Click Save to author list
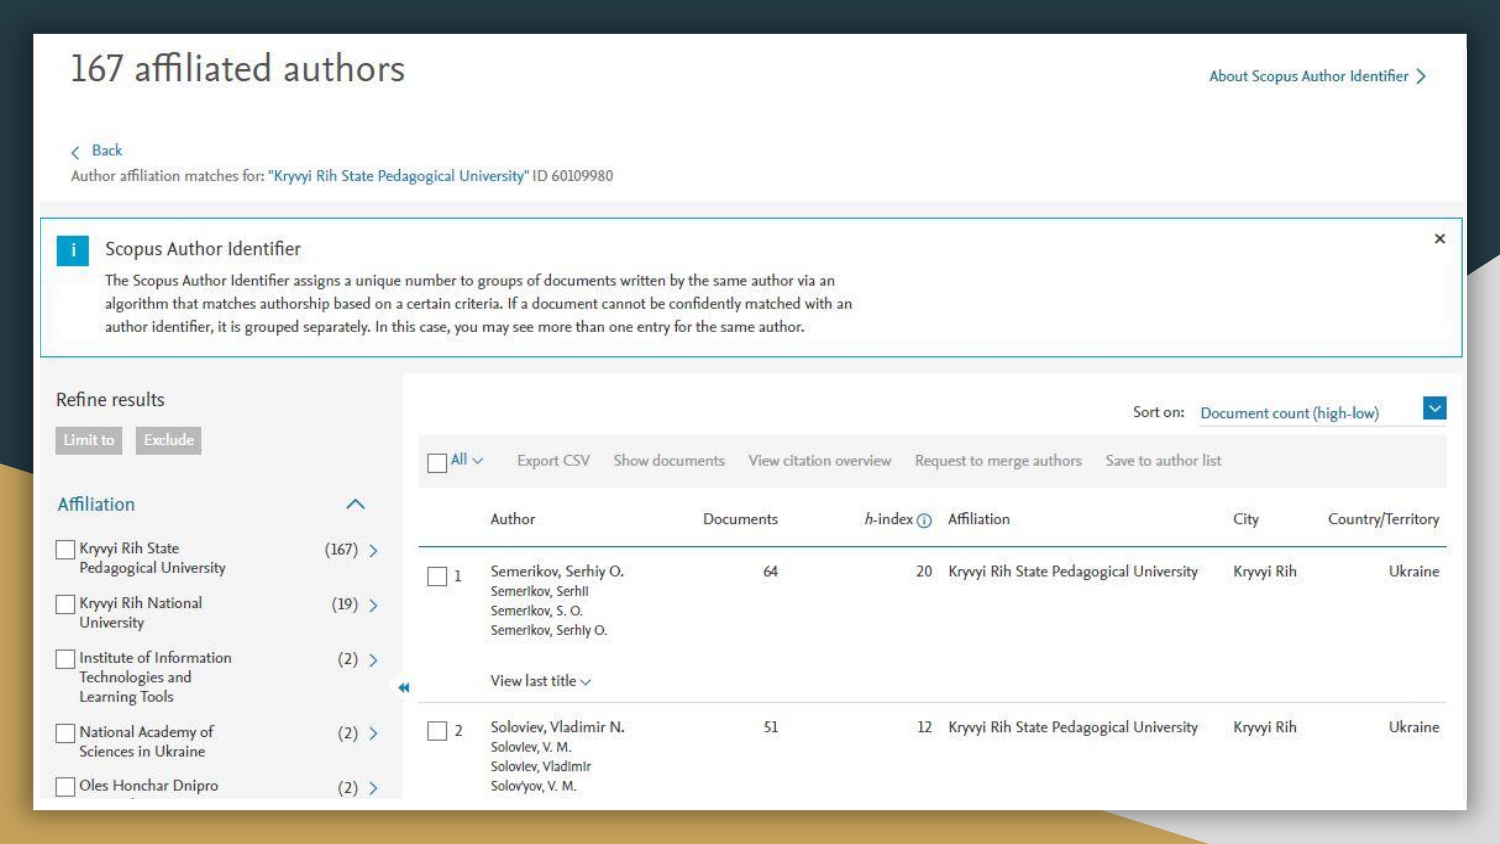This screenshot has height=844, width=1500. pyautogui.click(x=1163, y=461)
